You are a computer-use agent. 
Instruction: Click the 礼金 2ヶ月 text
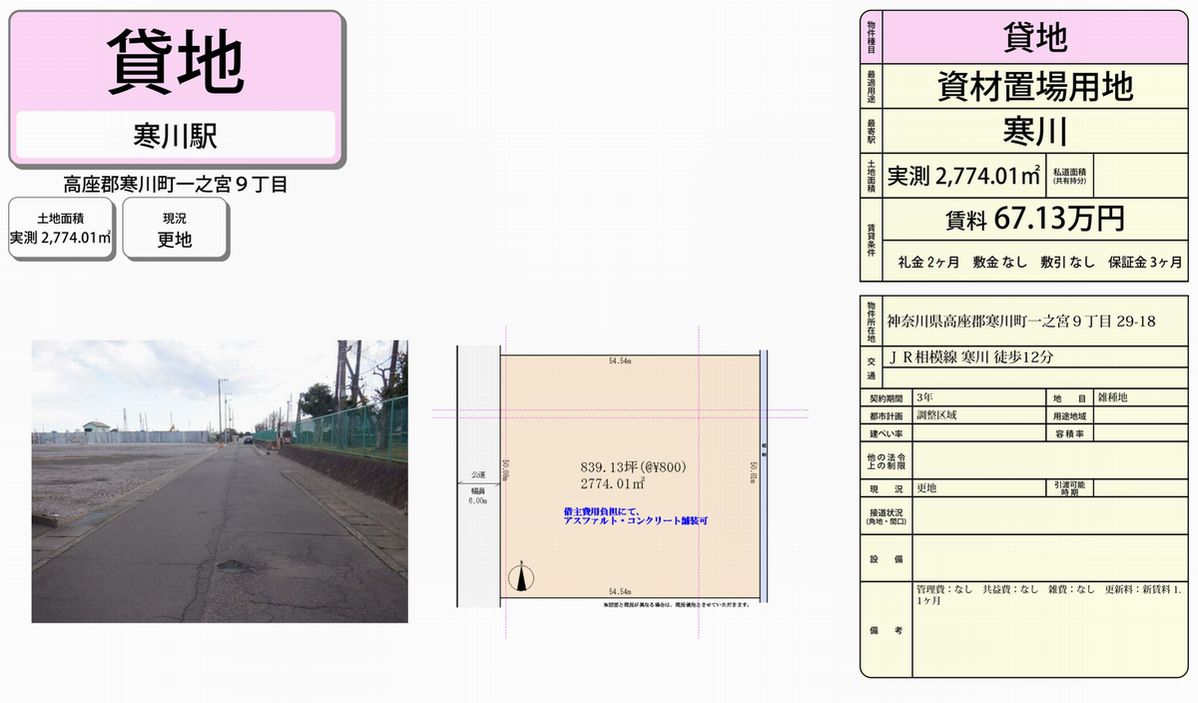tap(928, 262)
